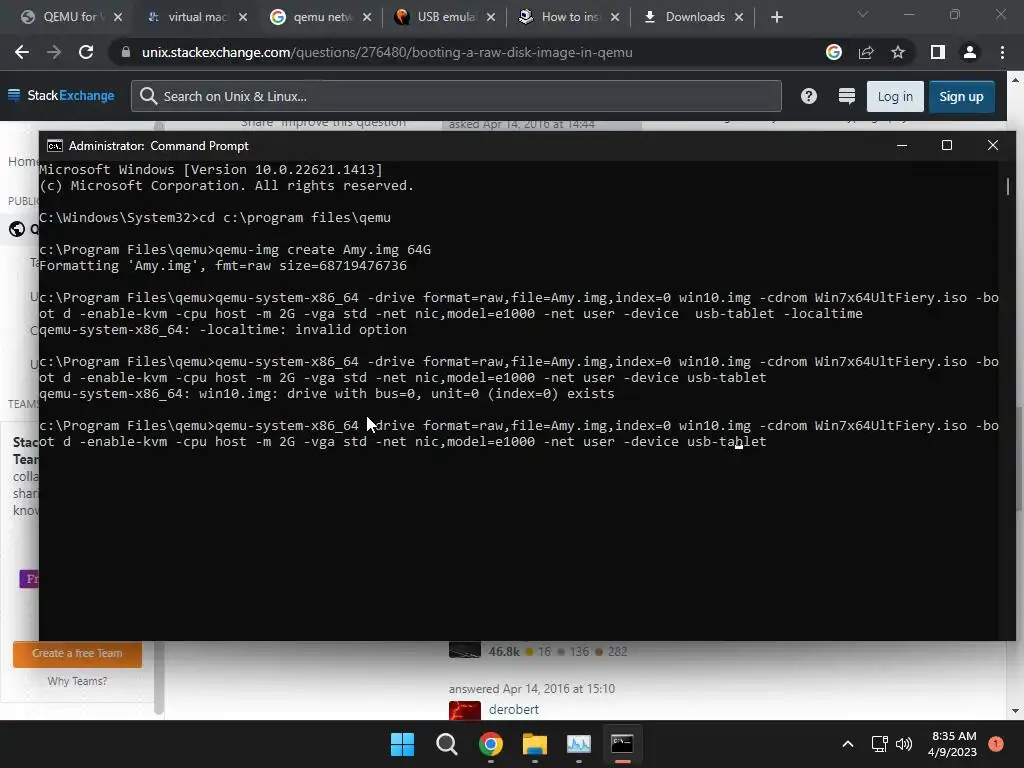
Task: Close the 'USB emula' tab
Action: (x=491, y=17)
